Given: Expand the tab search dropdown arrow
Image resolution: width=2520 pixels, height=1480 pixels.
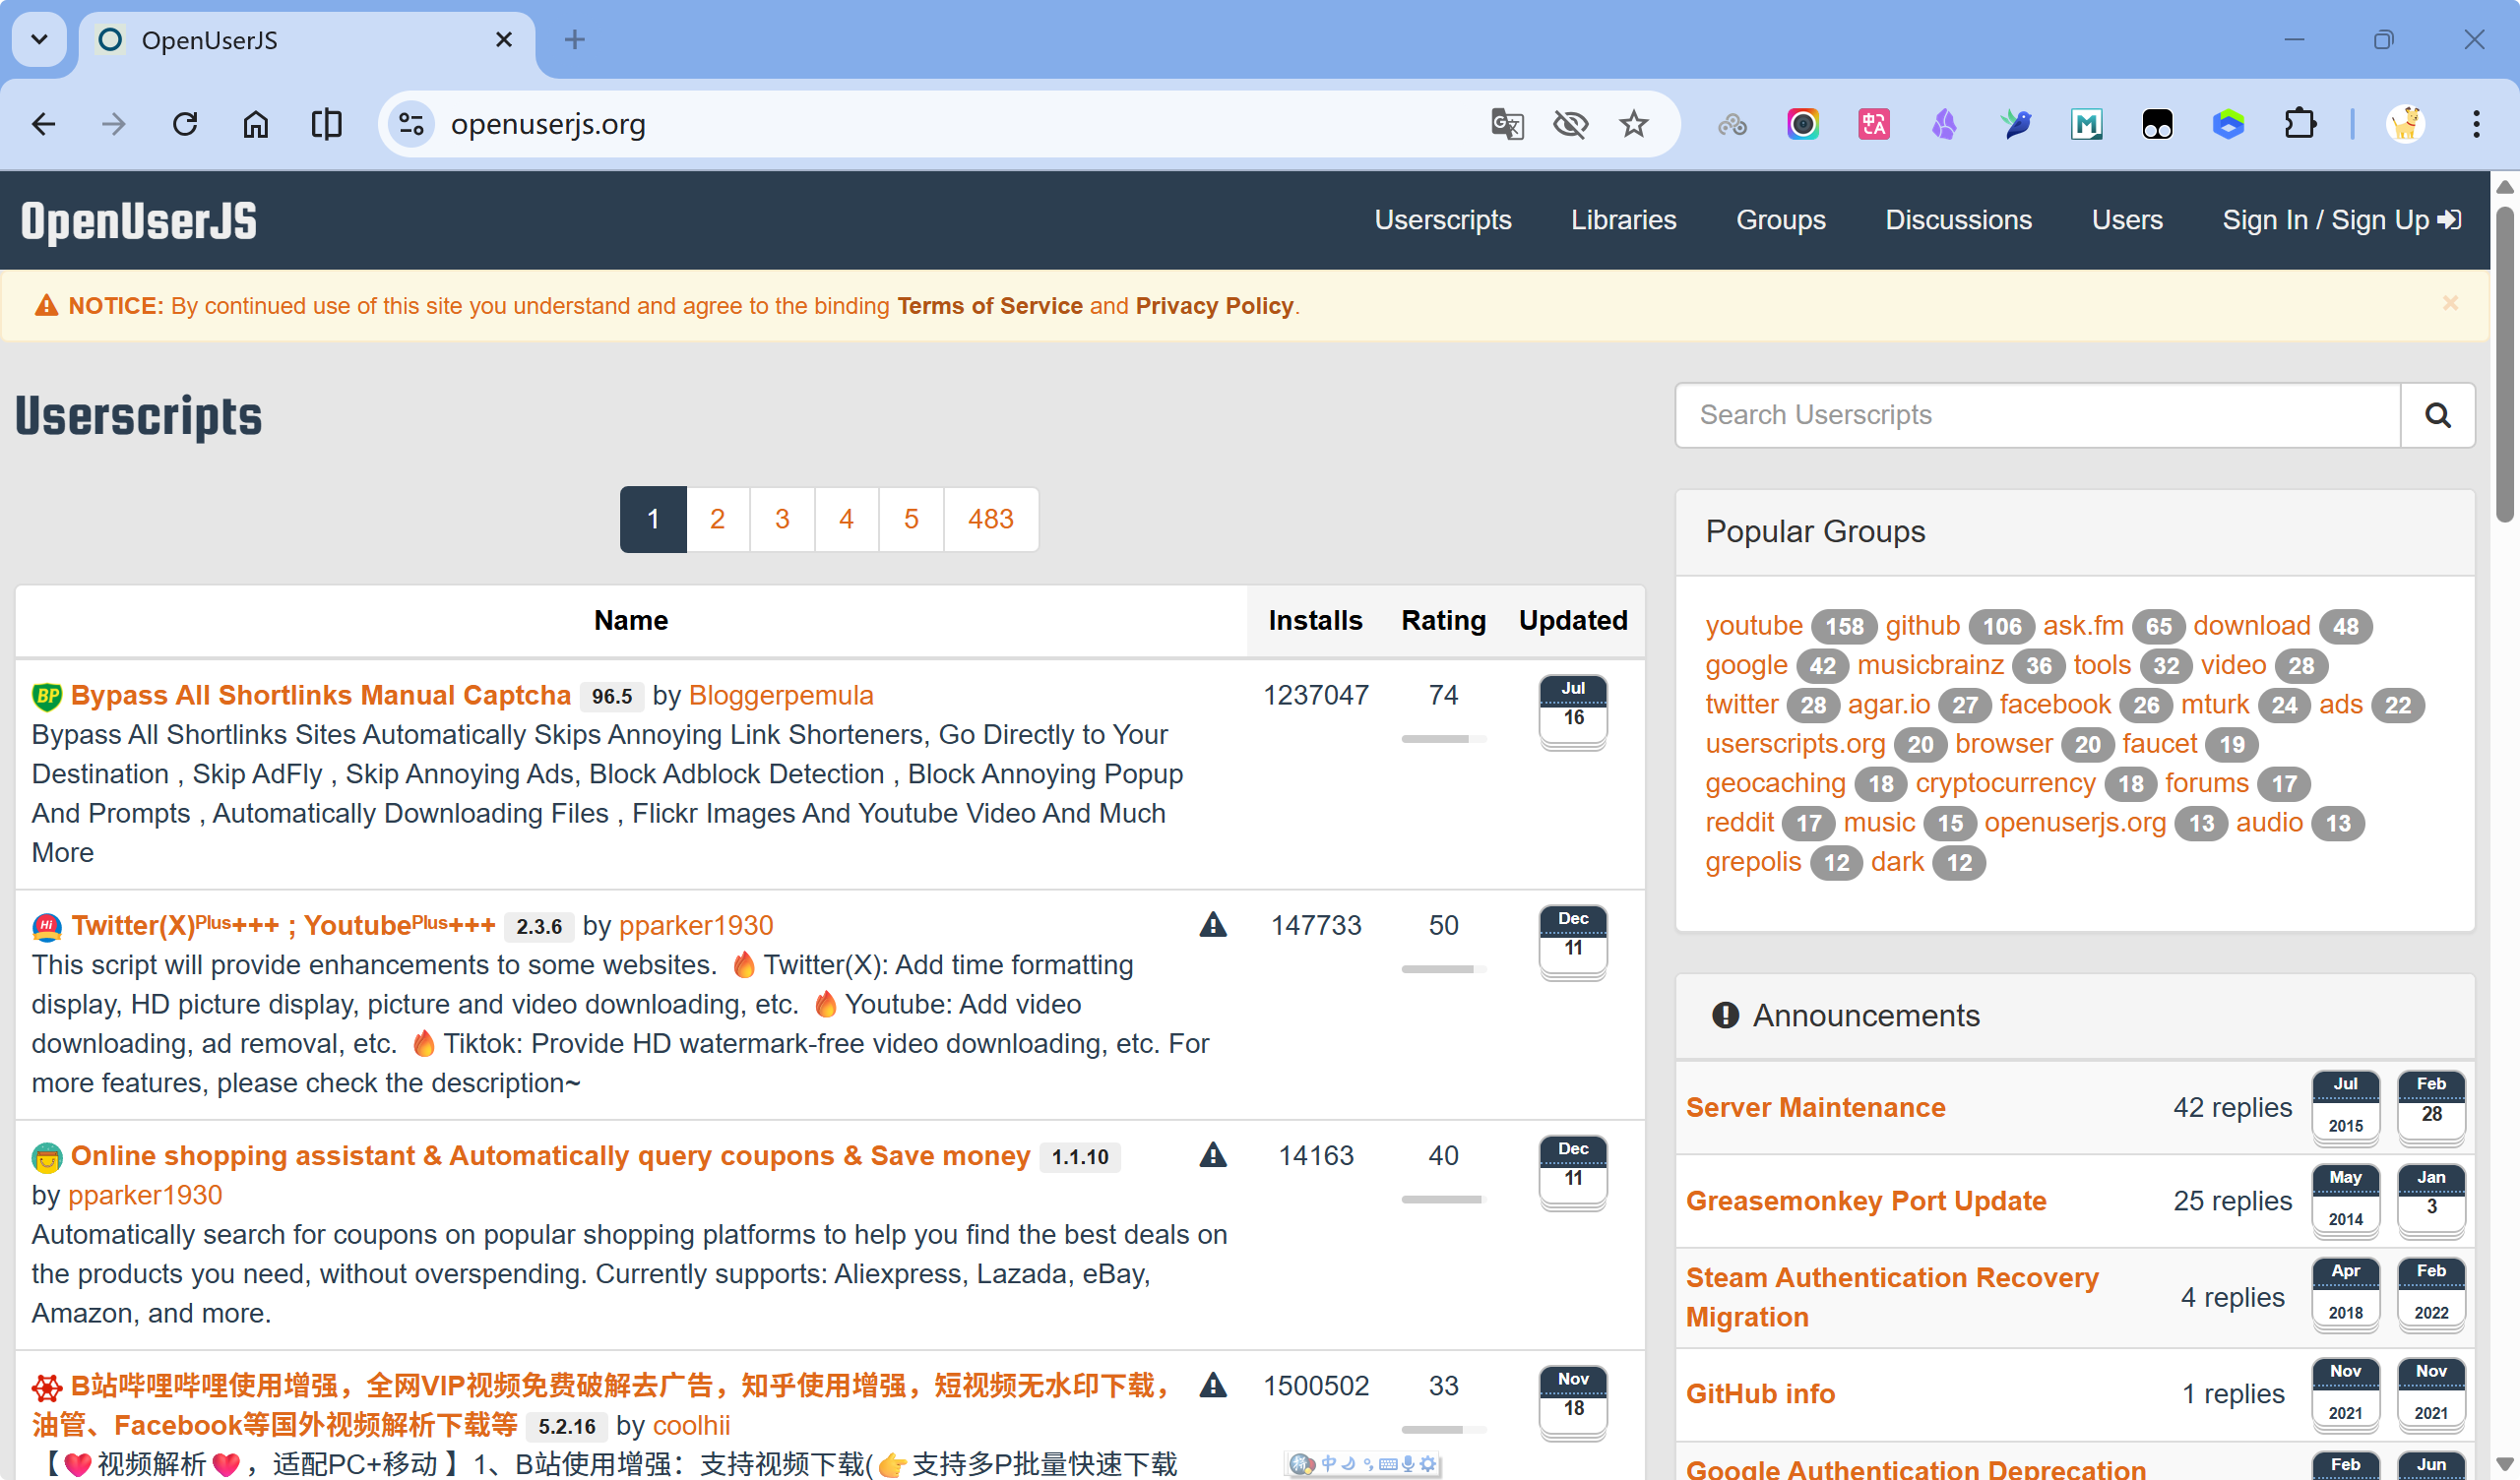Looking at the screenshot, I should click(39, 40).
